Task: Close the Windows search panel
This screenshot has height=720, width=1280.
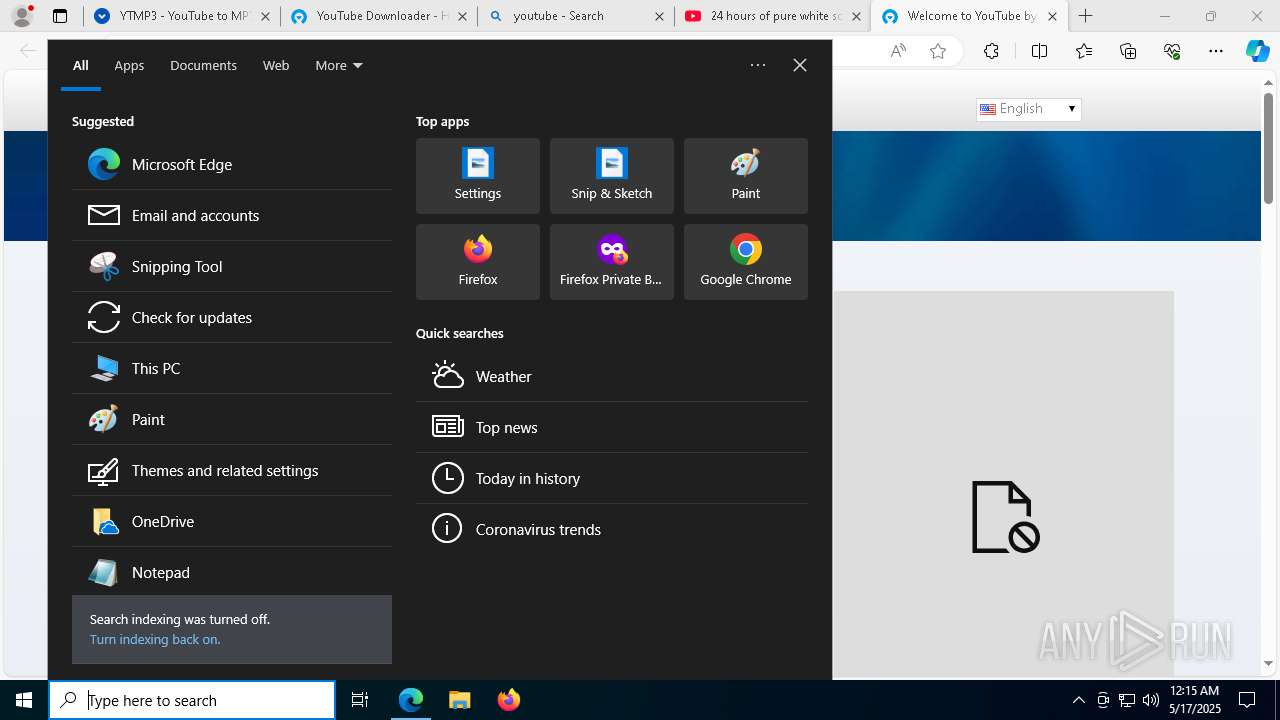Action: click(x=800, y=65)
